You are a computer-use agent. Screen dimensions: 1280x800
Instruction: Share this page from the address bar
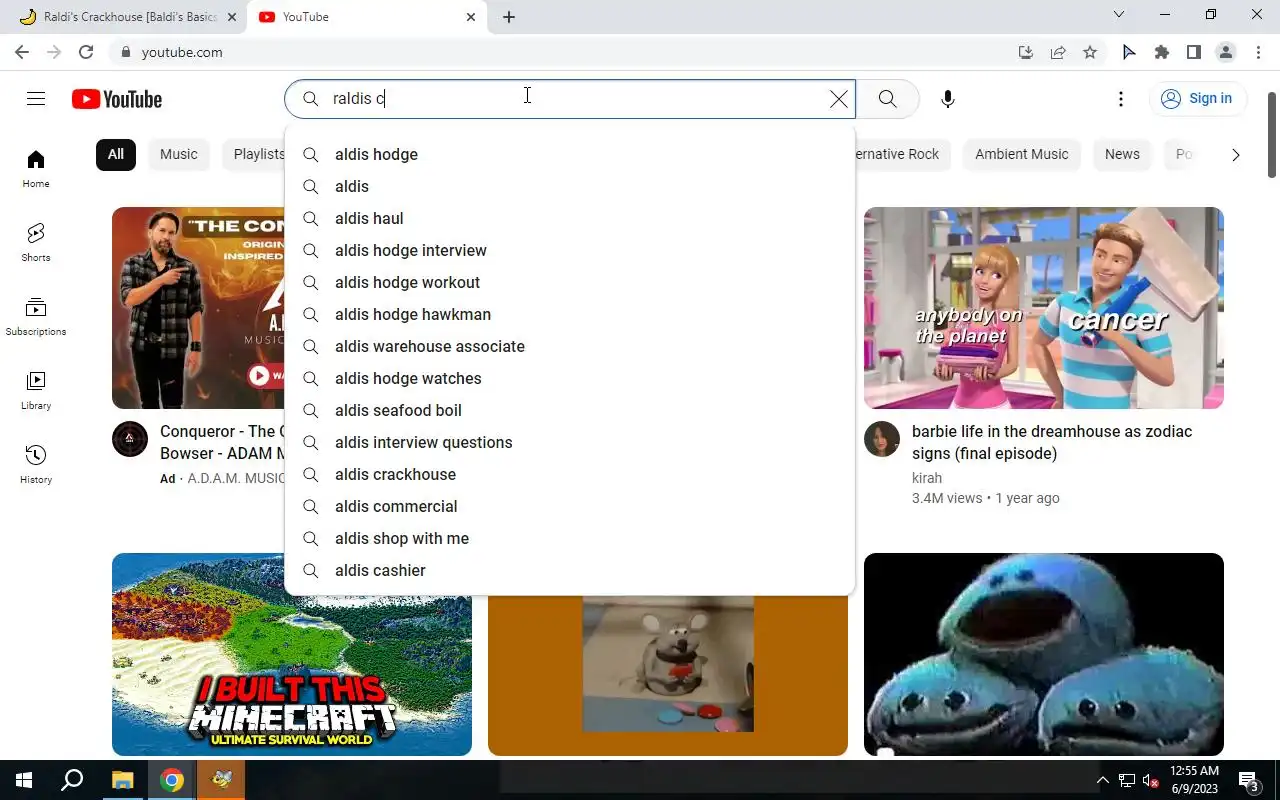tap(1058, 52)
